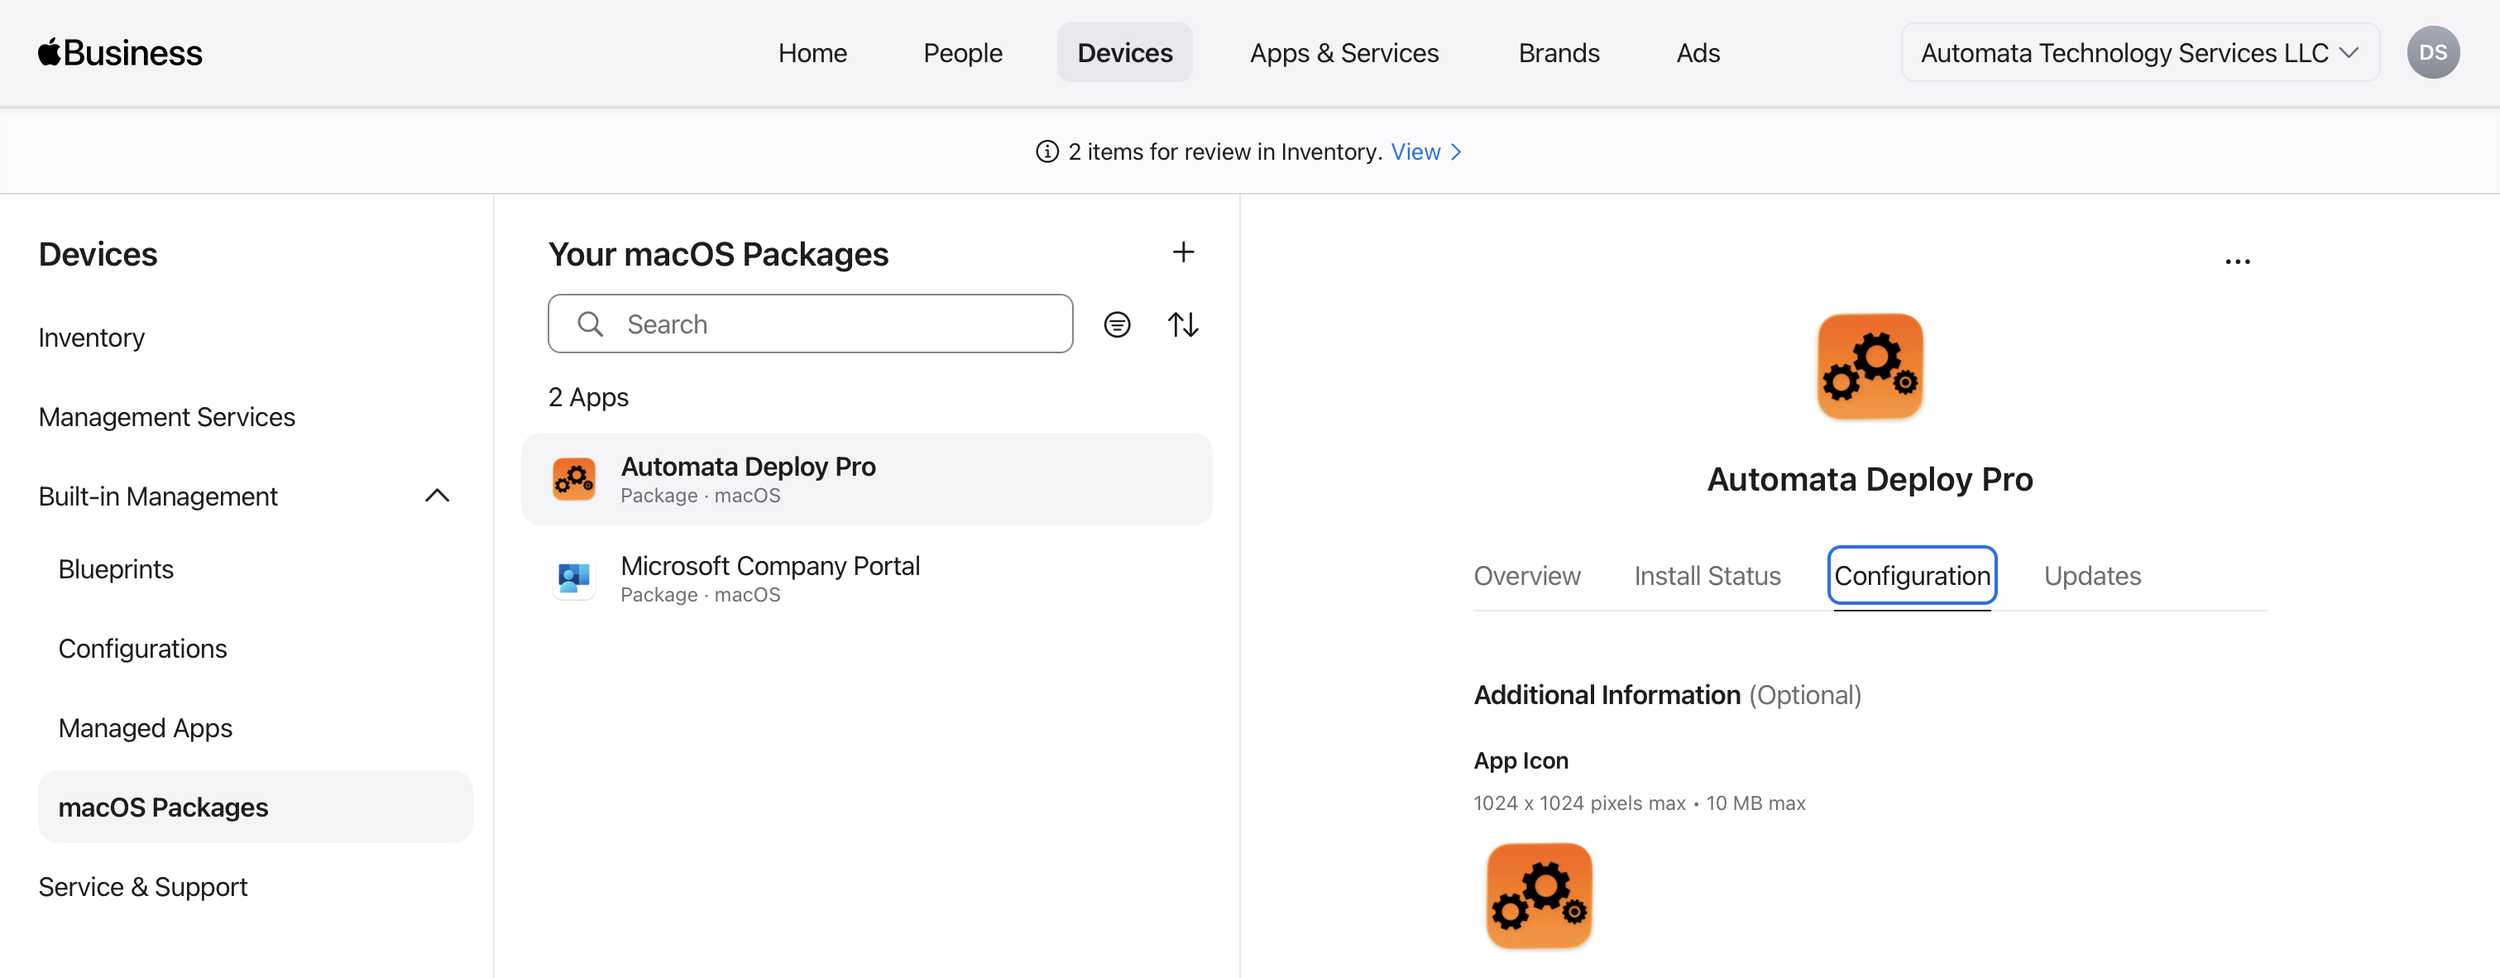Click the Devices sidebar heading
2500x978 pixels.
(x=98, y=254)
